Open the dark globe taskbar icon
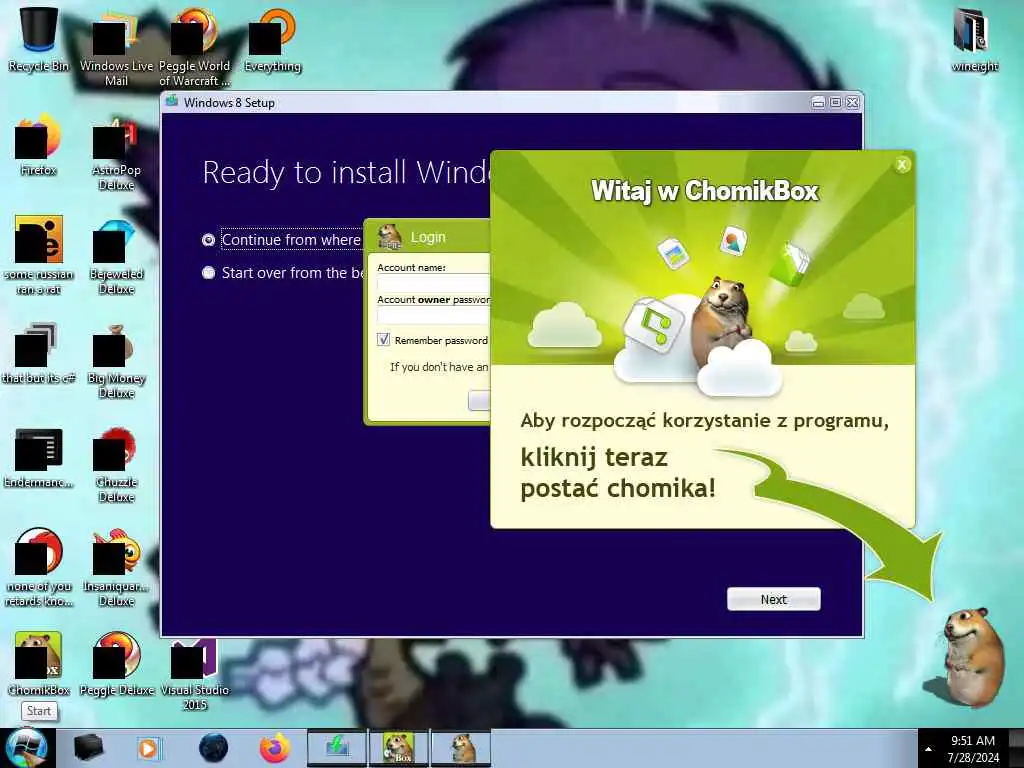 pyautogui.click(x=214, y=748)
